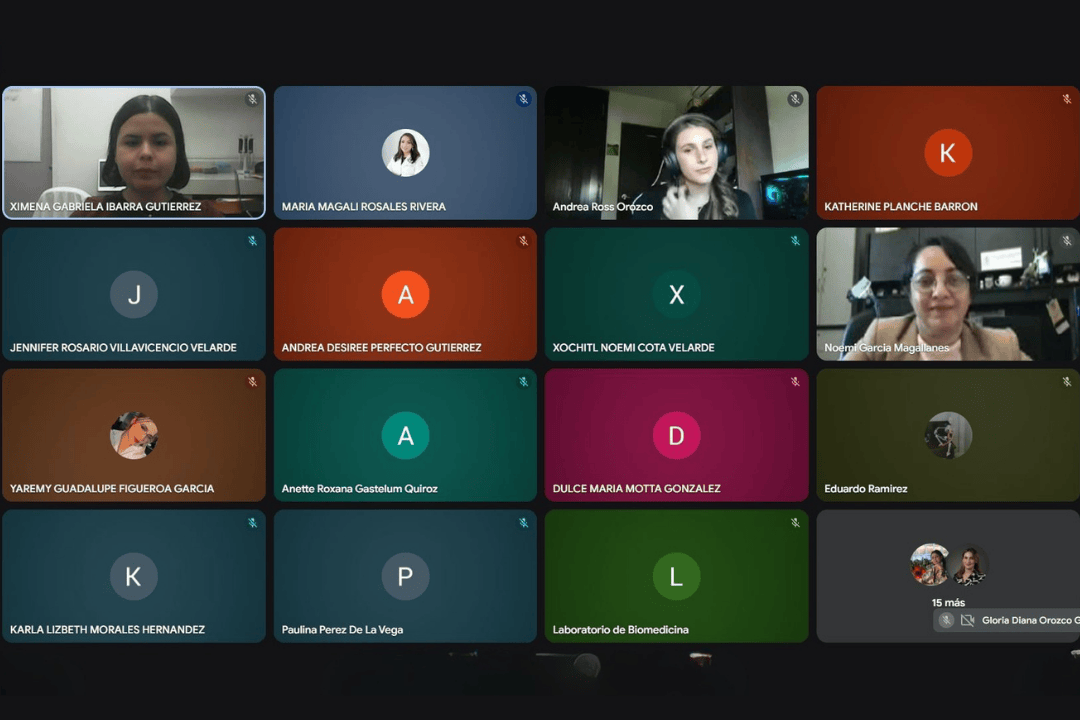Viewport: 1080px width, 720px height.
Task: Click the "J" avatar of Jennifer Rosario
Action: pyautogui.click(x=134, y=294)
